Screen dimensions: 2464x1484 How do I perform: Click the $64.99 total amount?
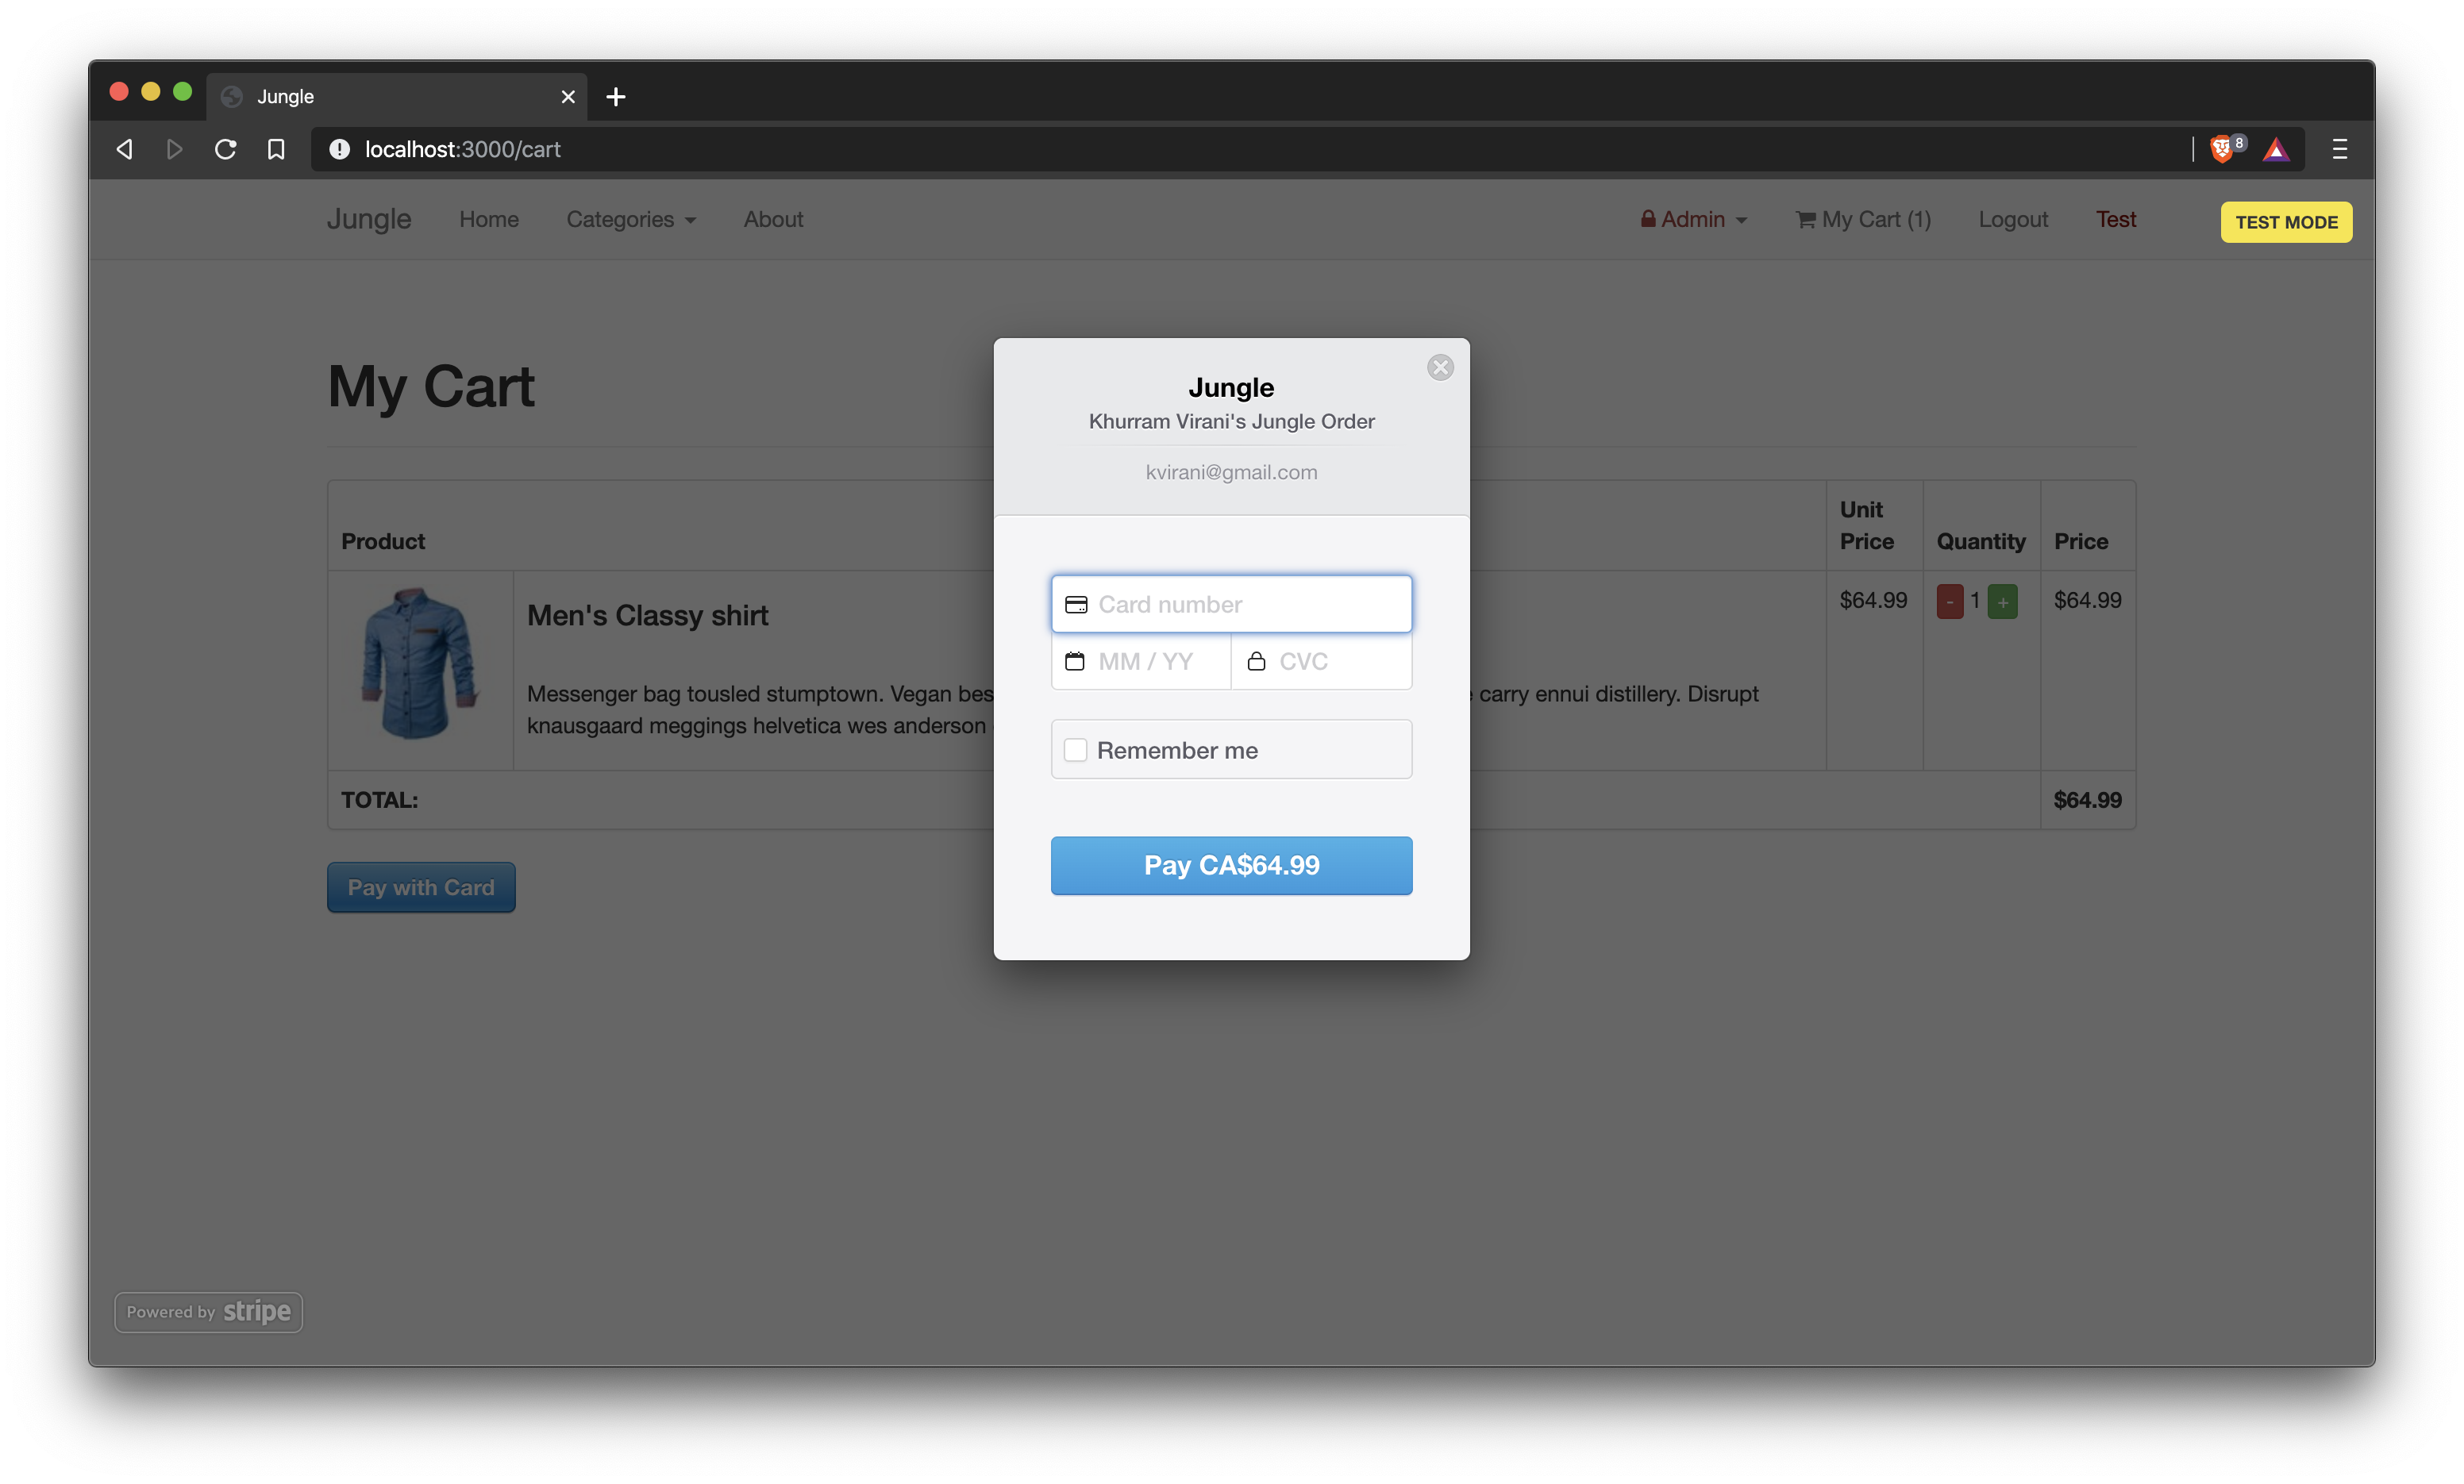tap(2087, 800)
